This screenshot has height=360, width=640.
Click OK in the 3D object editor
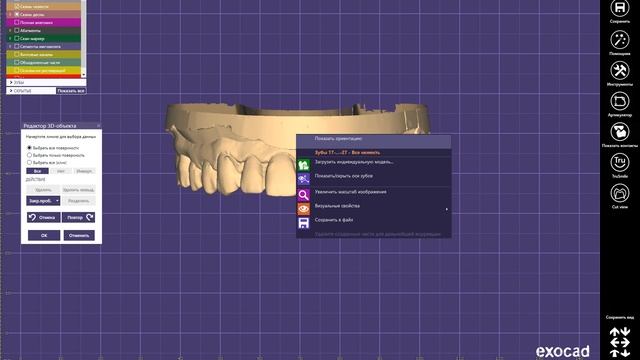[x=44, y=236]
